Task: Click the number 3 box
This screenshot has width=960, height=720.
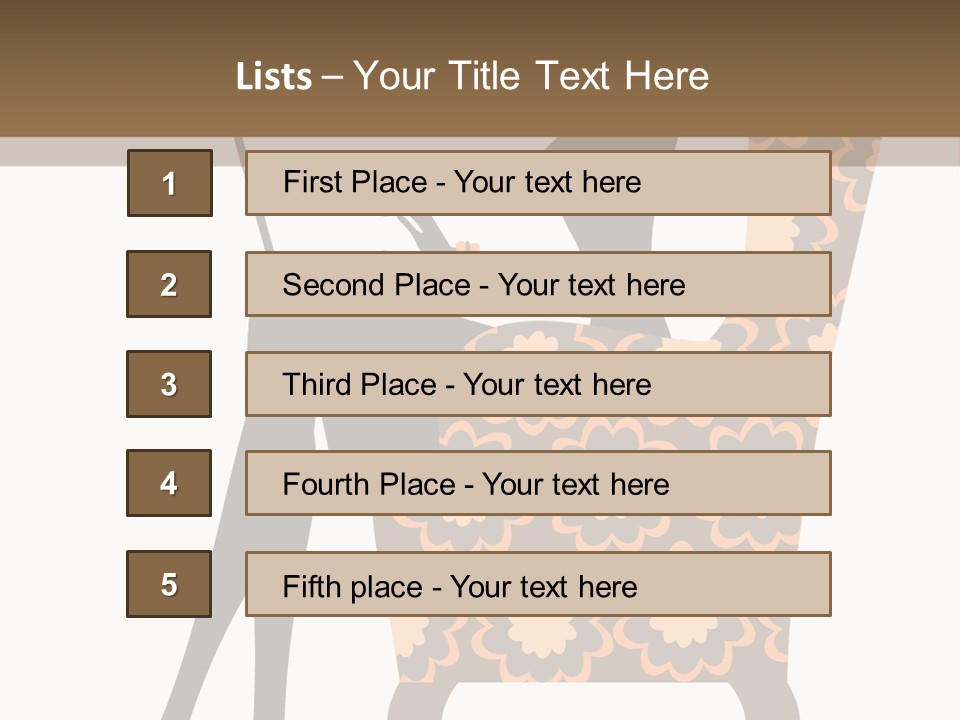Action: [169, 384]
